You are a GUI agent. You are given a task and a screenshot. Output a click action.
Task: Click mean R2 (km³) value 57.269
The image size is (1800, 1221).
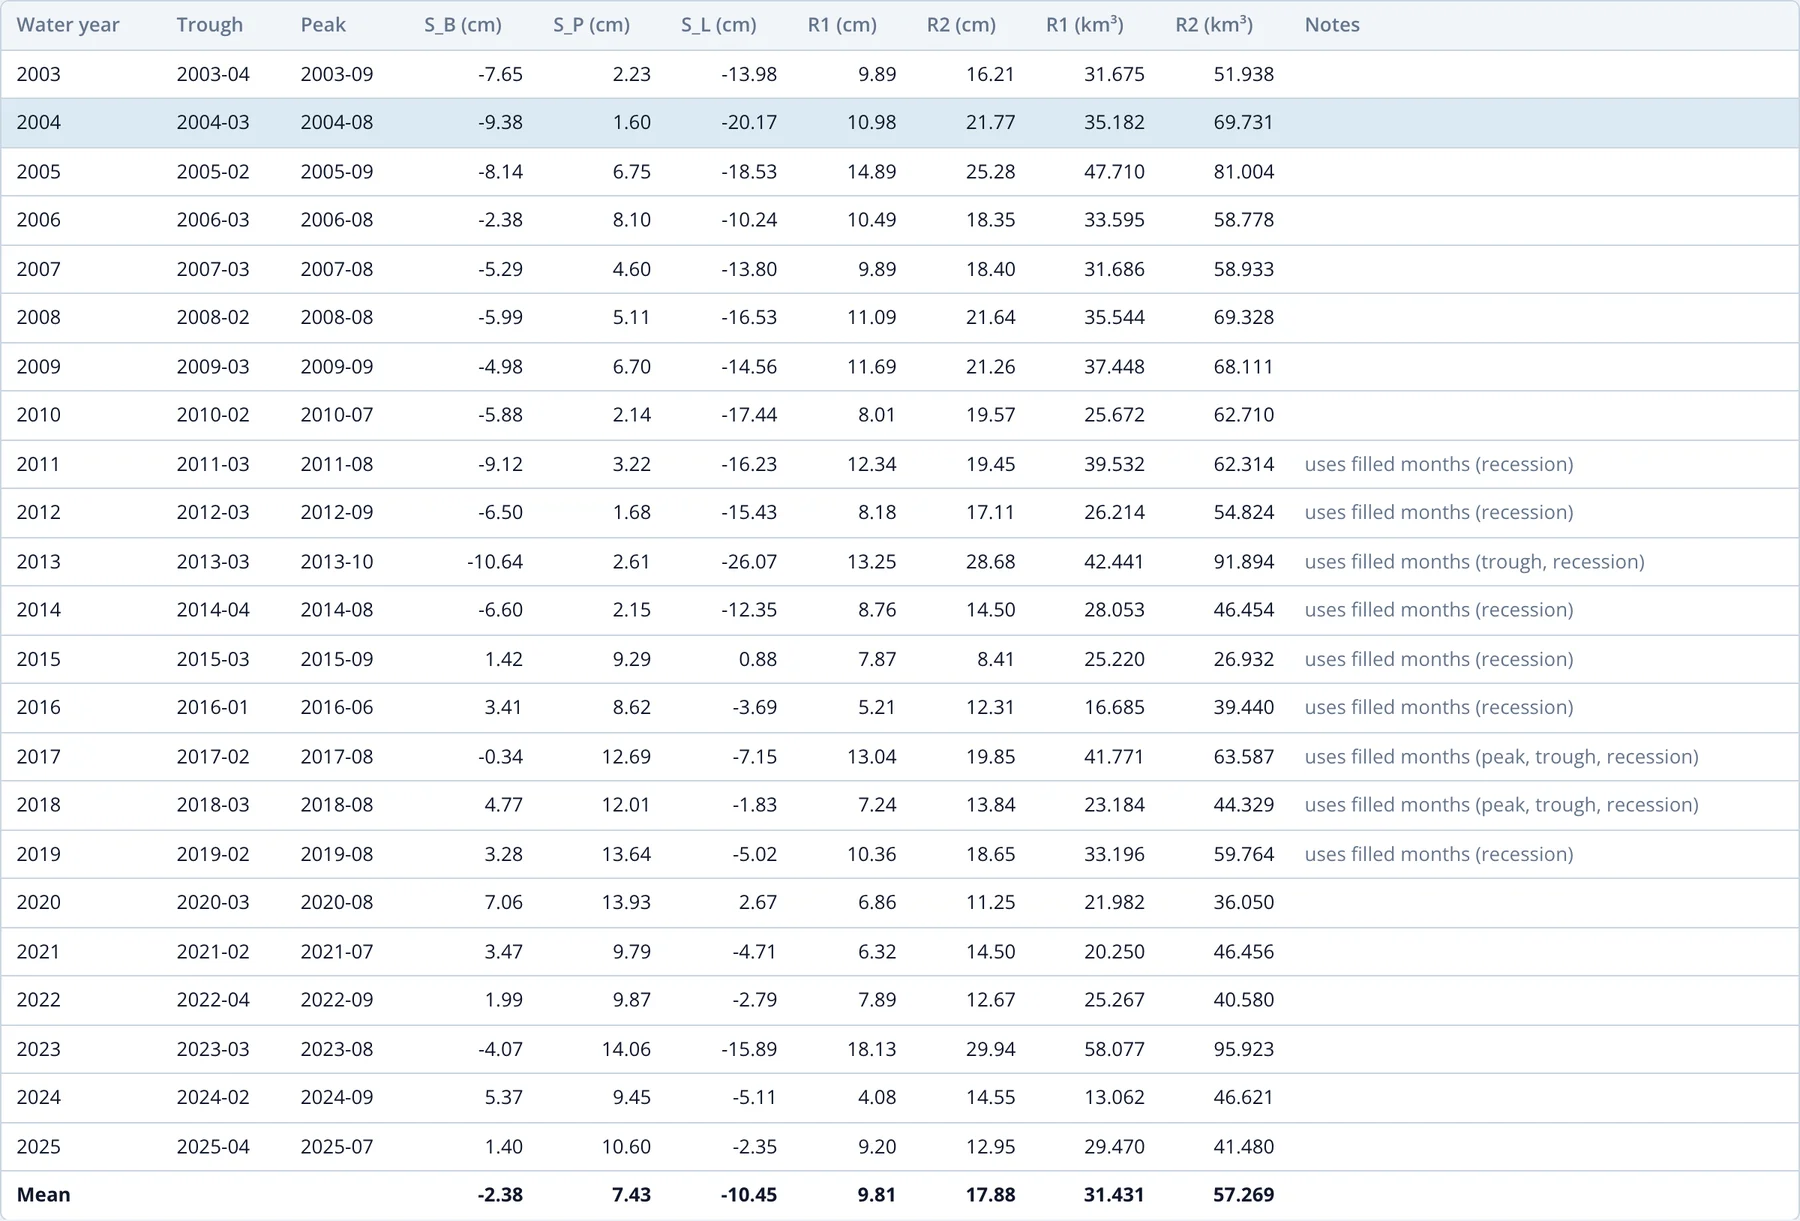(1244, 1195)
